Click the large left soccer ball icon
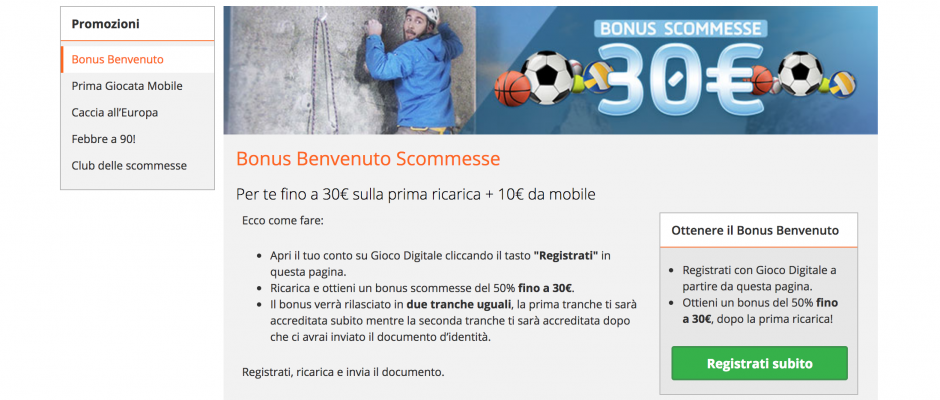This screenshot has height=400, width=940. click(546, 77)
